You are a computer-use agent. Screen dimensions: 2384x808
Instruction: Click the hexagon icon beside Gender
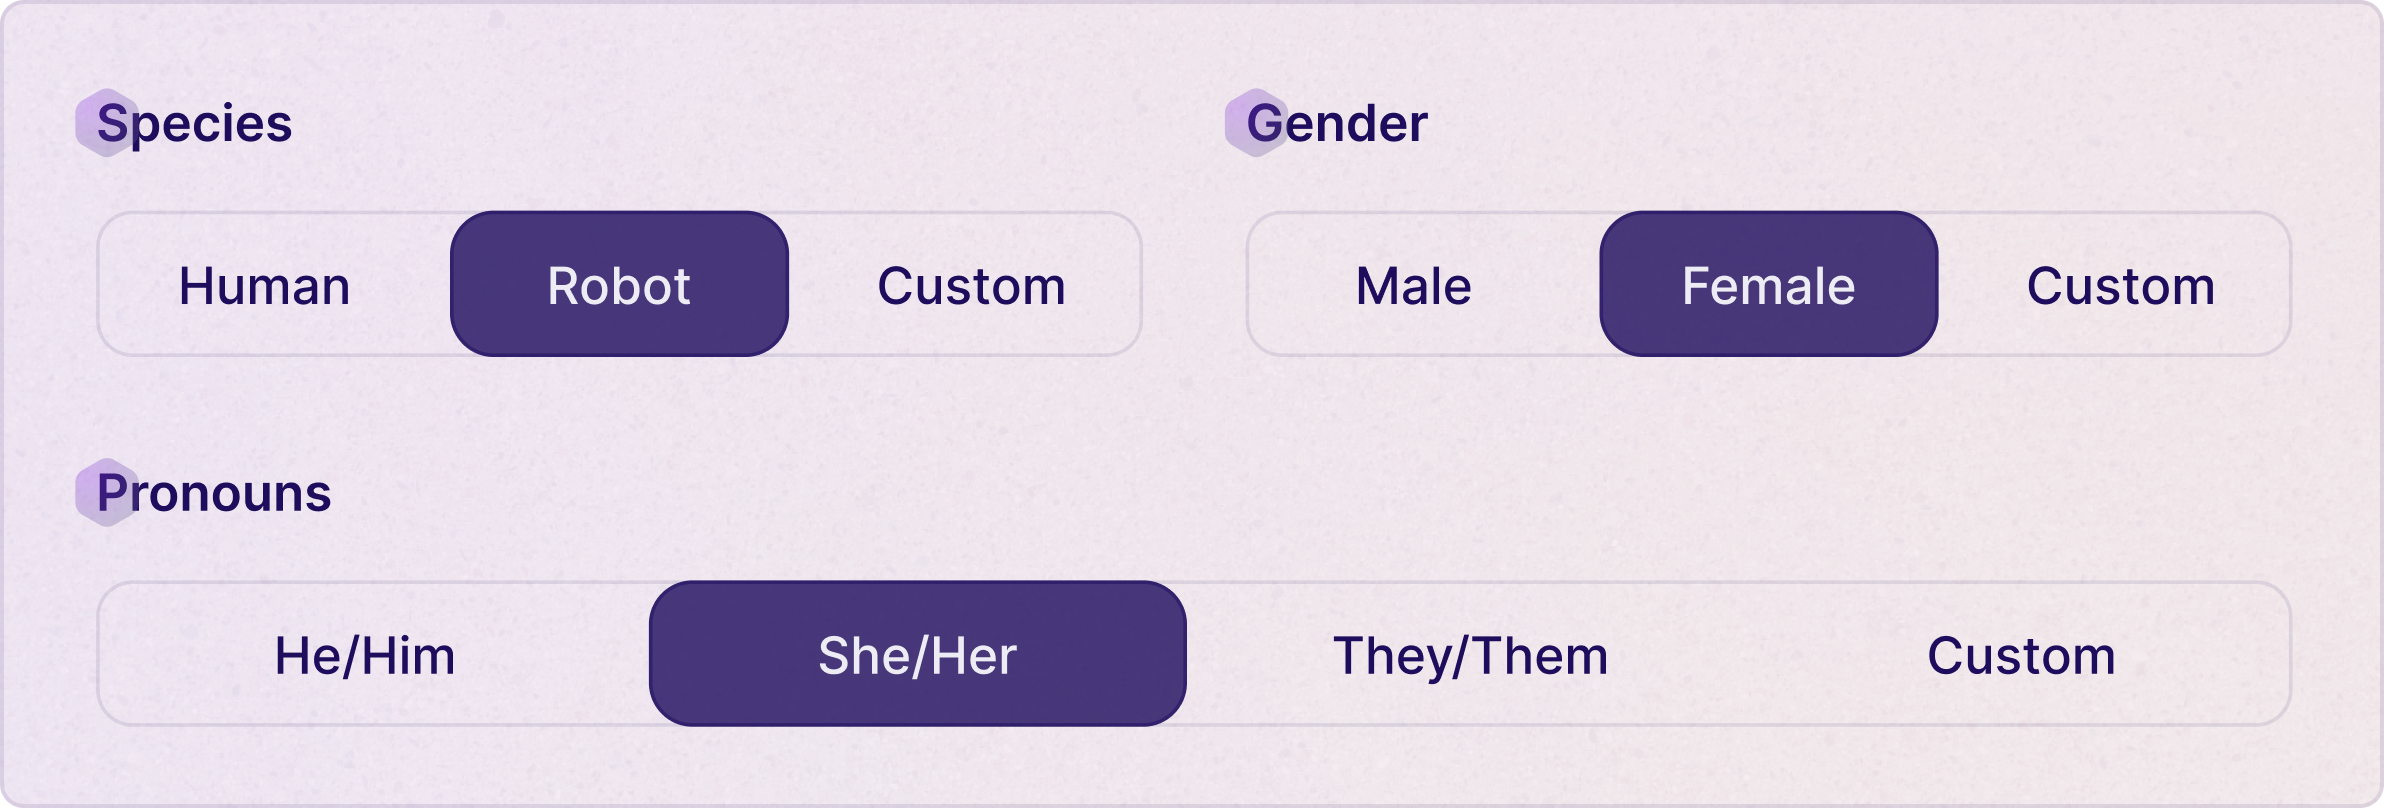tap(1256, 123)
